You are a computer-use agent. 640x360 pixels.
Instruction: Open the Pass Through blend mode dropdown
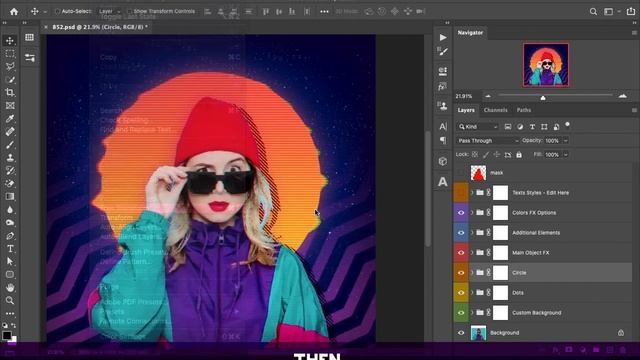click(488, 140)
